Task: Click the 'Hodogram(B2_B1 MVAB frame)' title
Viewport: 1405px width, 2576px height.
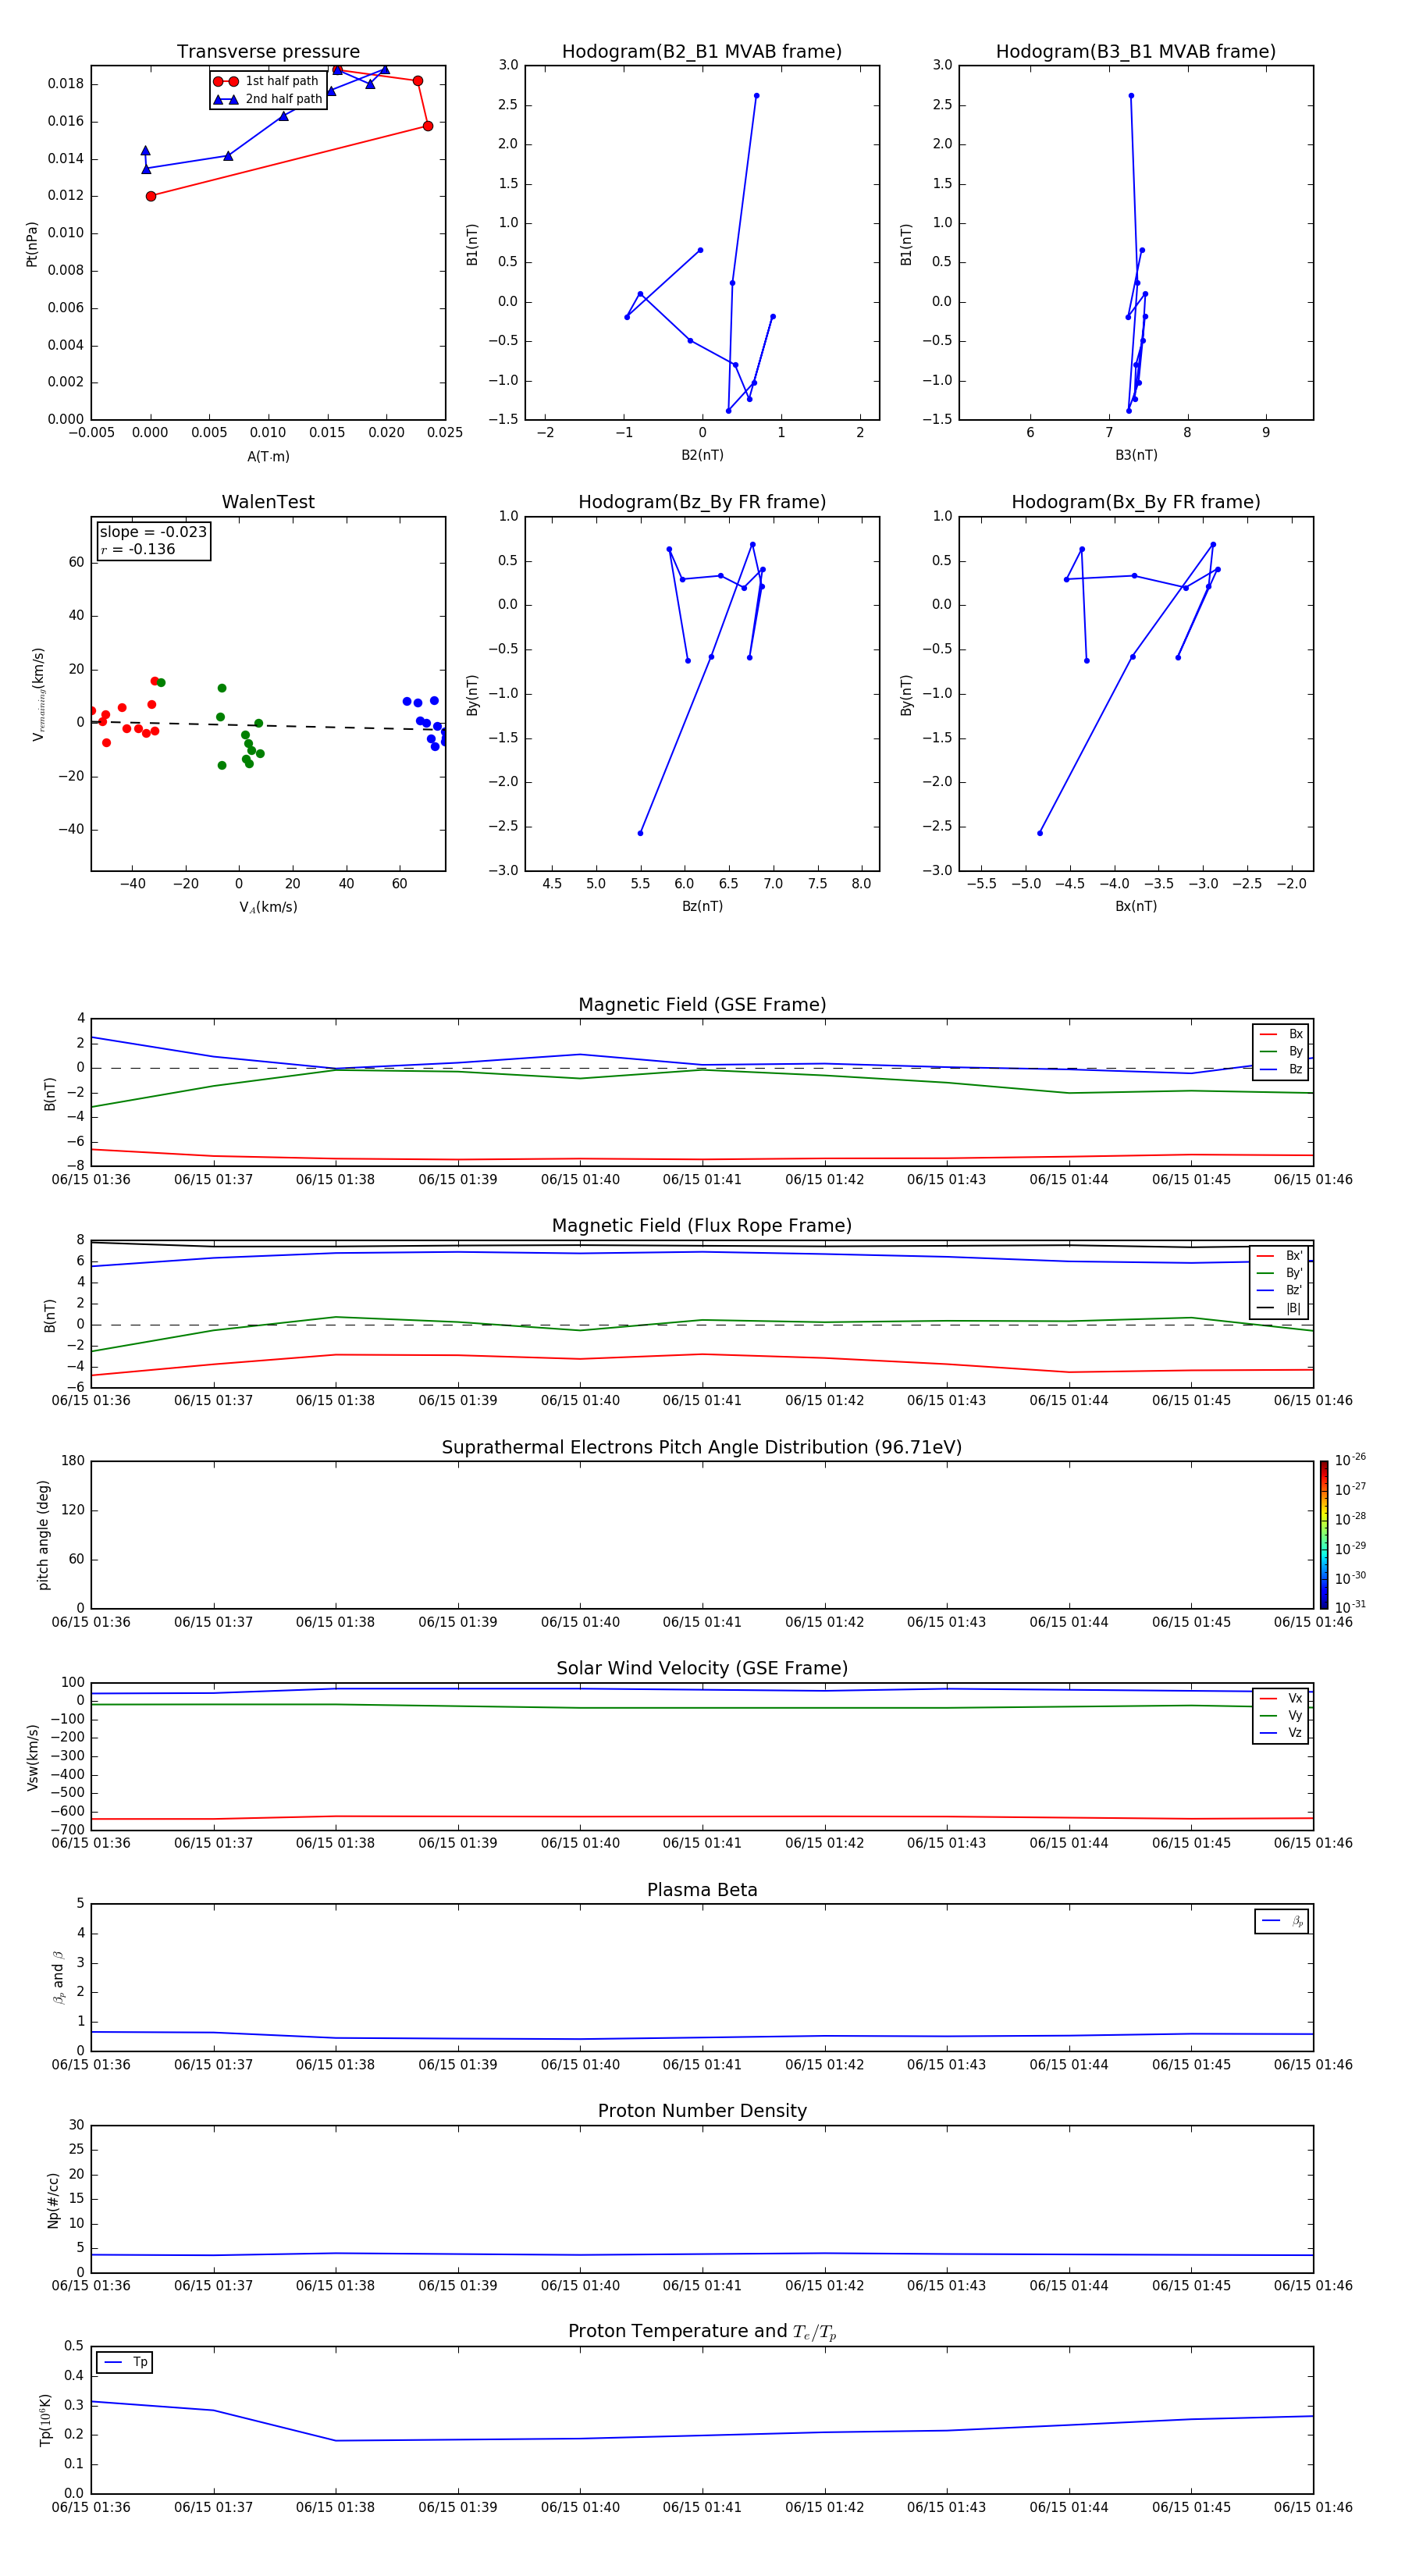Action: point(702,52)
